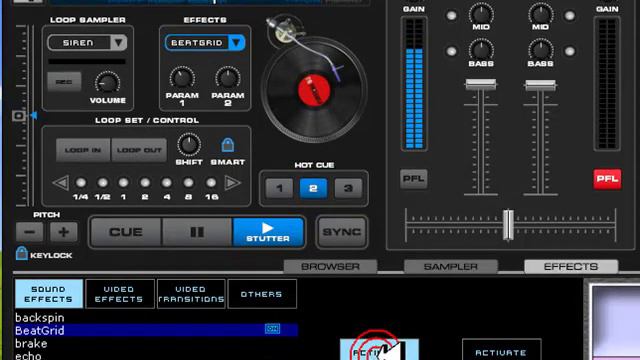
Task: Click the pause button
Action: pos(197,232)
